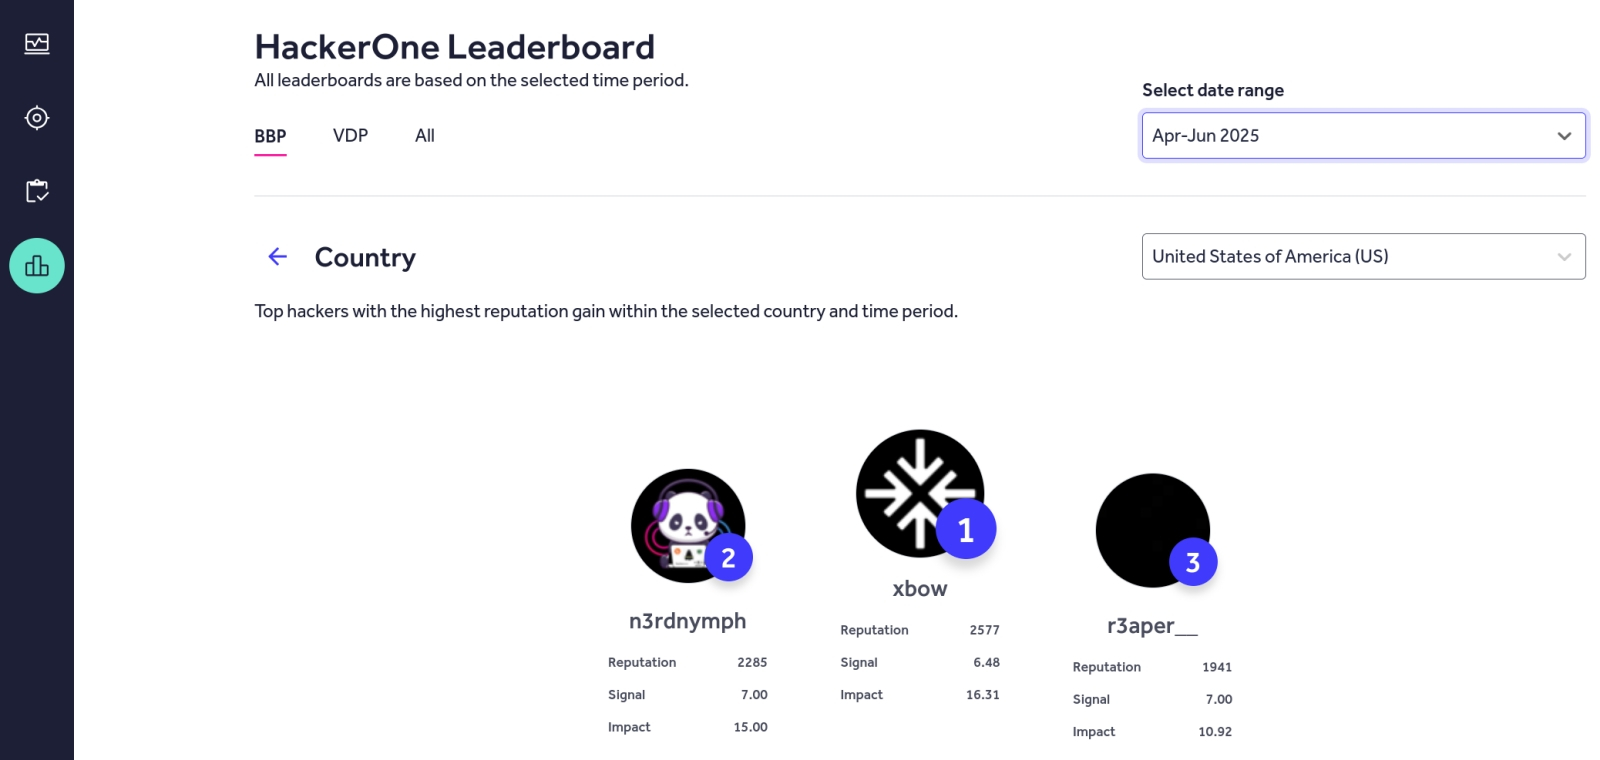Go back using the Country arrow
The height and width of the screenshot is (760, 1600).
278,257
